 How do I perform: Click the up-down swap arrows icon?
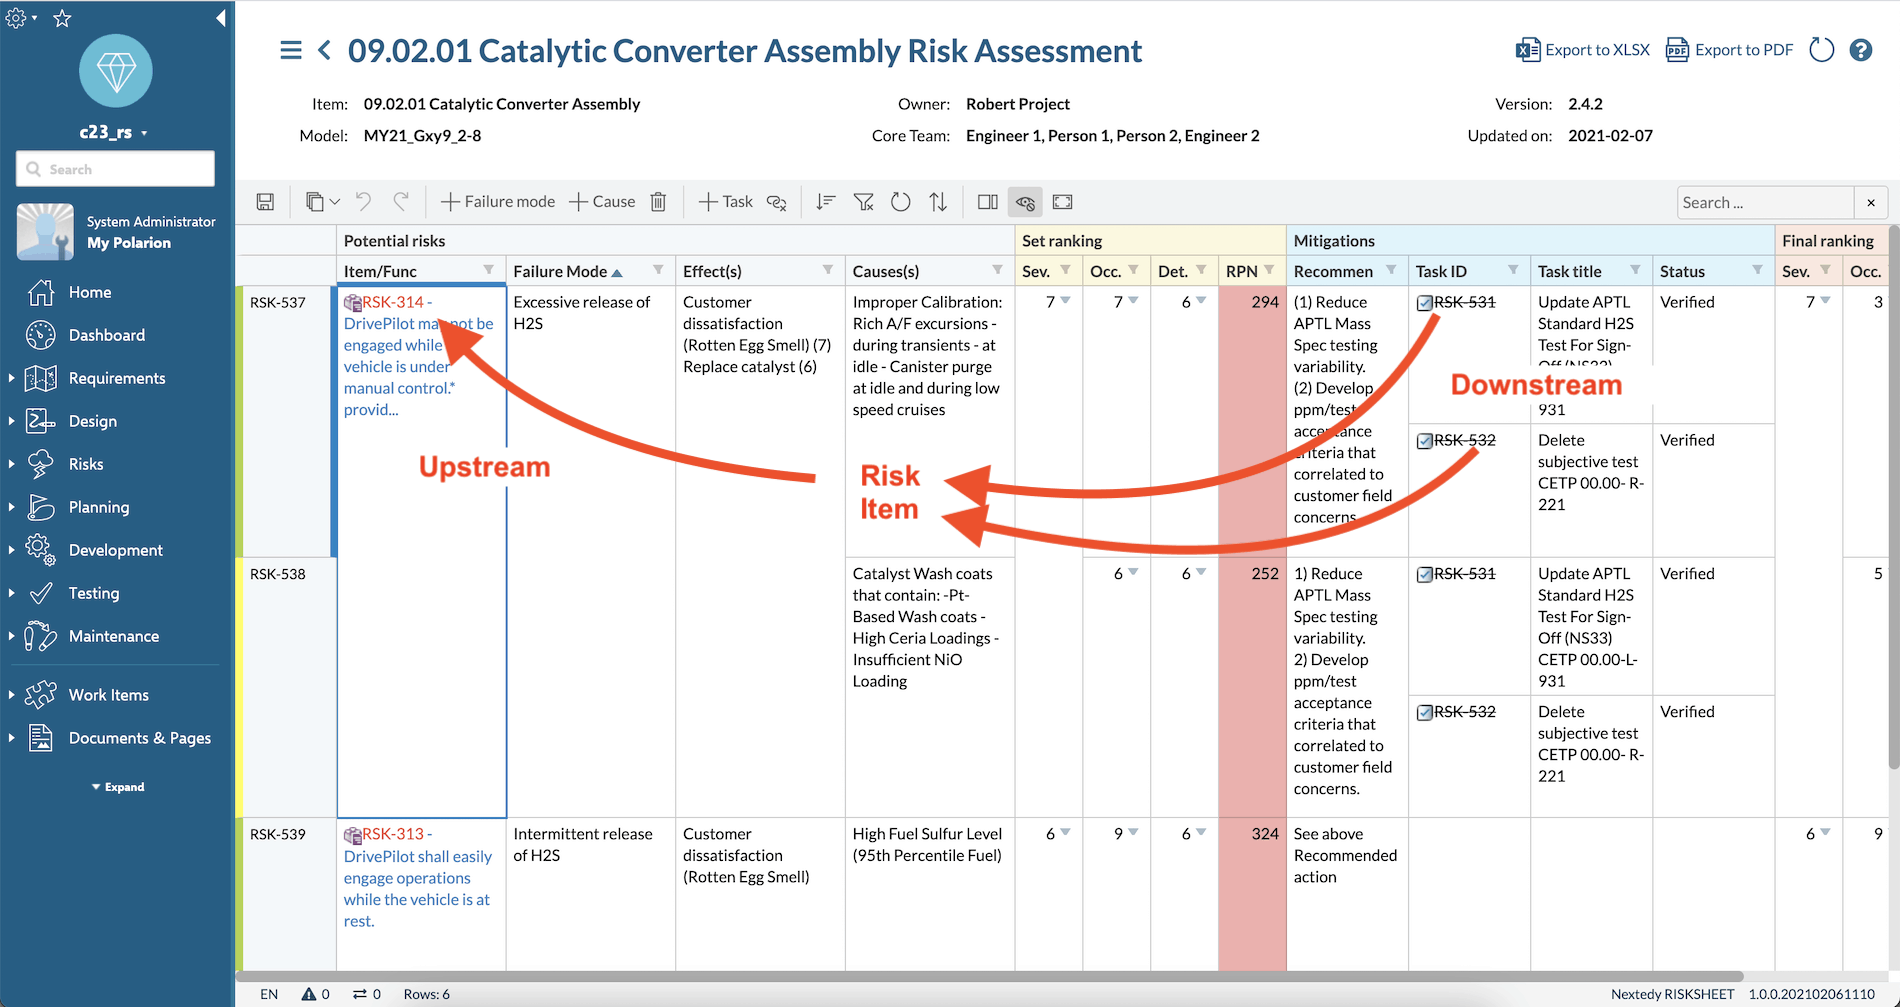tap(938, 202)
